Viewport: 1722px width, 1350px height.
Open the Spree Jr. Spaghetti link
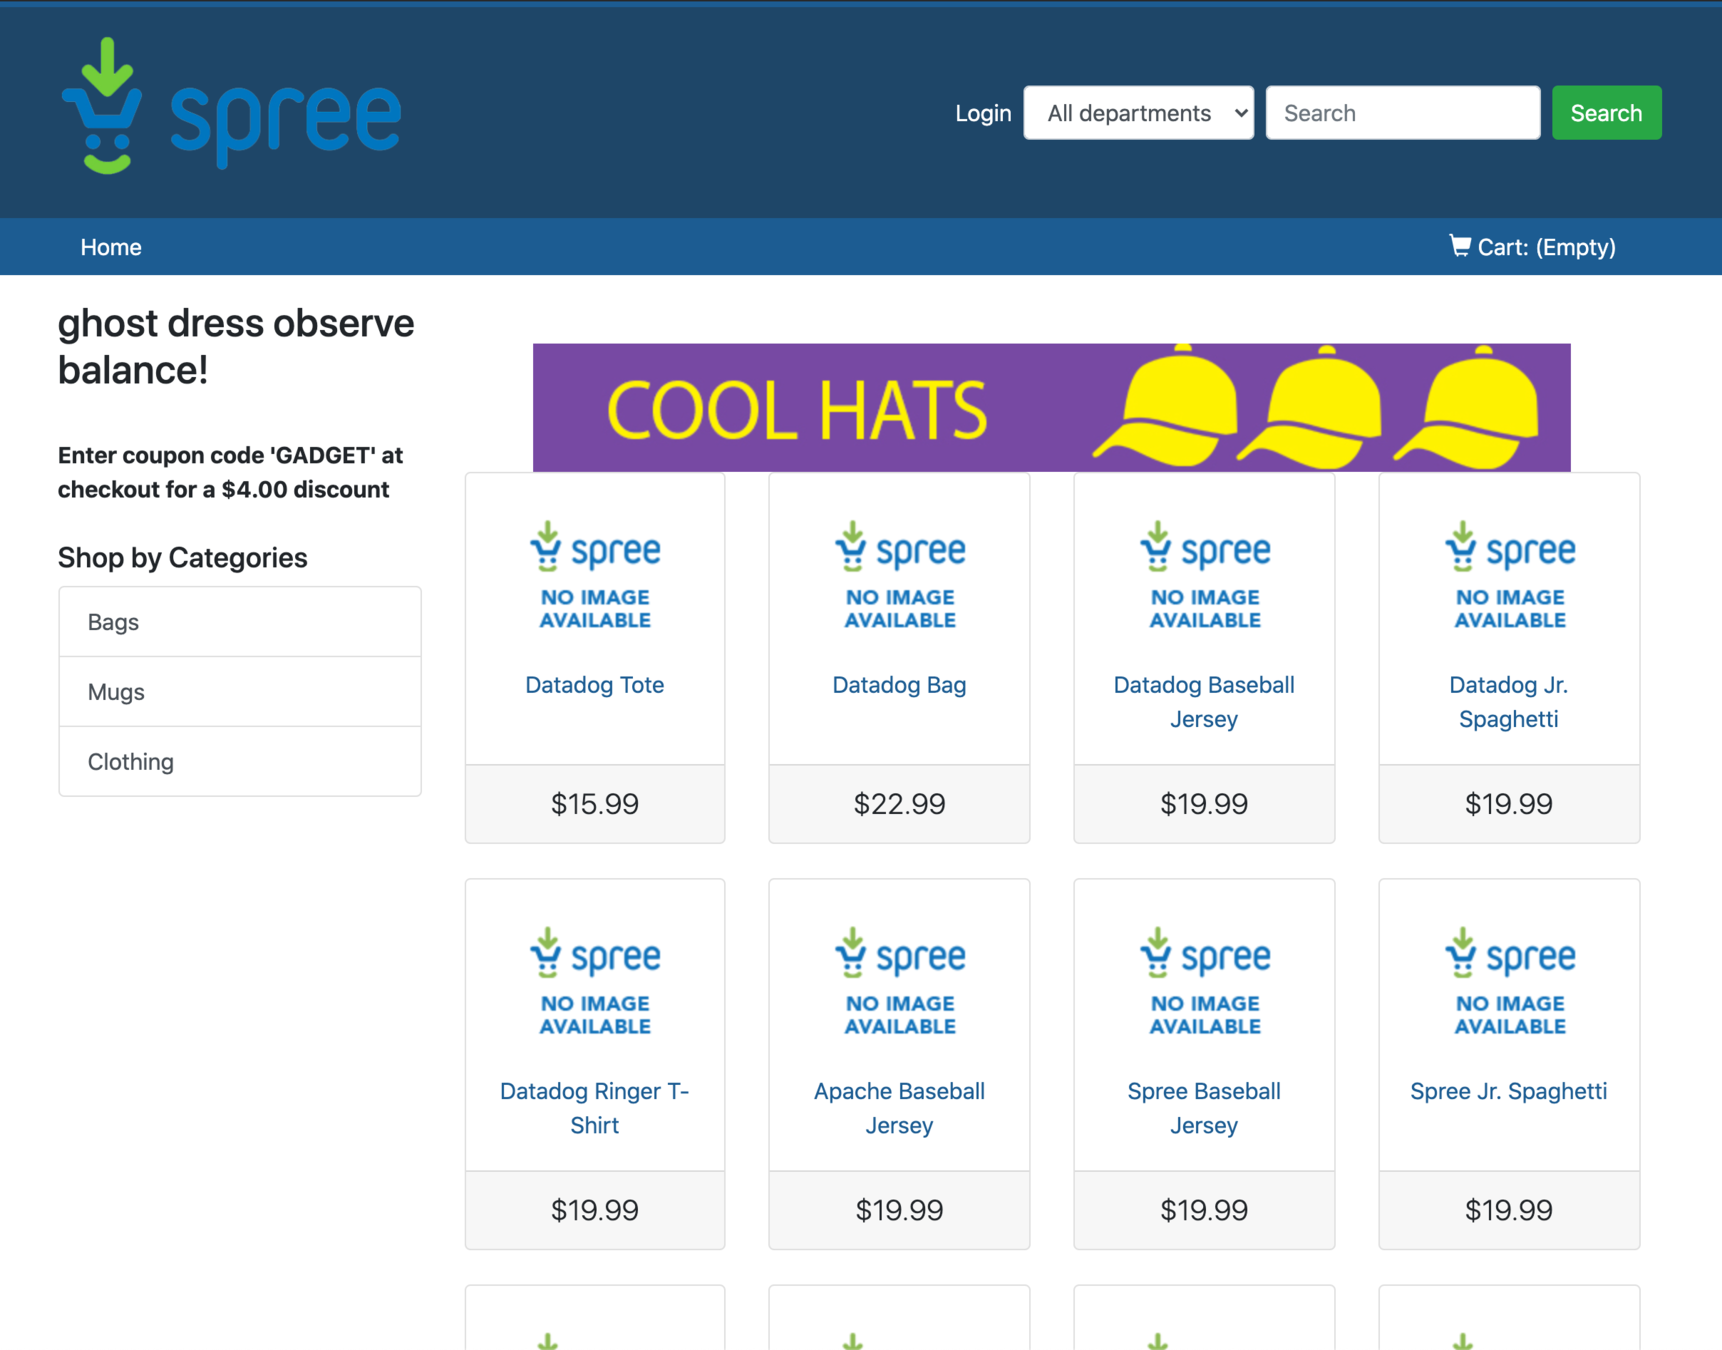click(x=1508, y=1091)
